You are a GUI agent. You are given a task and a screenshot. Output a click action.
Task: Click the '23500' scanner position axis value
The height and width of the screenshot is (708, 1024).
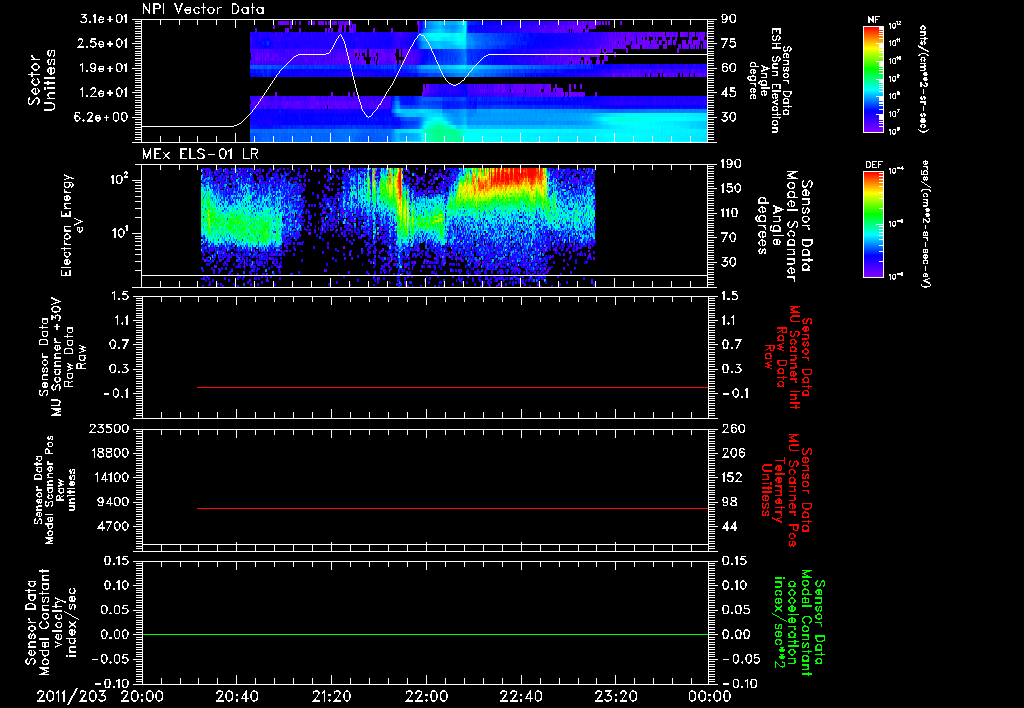pyautogui.click(x=109, y=429)
